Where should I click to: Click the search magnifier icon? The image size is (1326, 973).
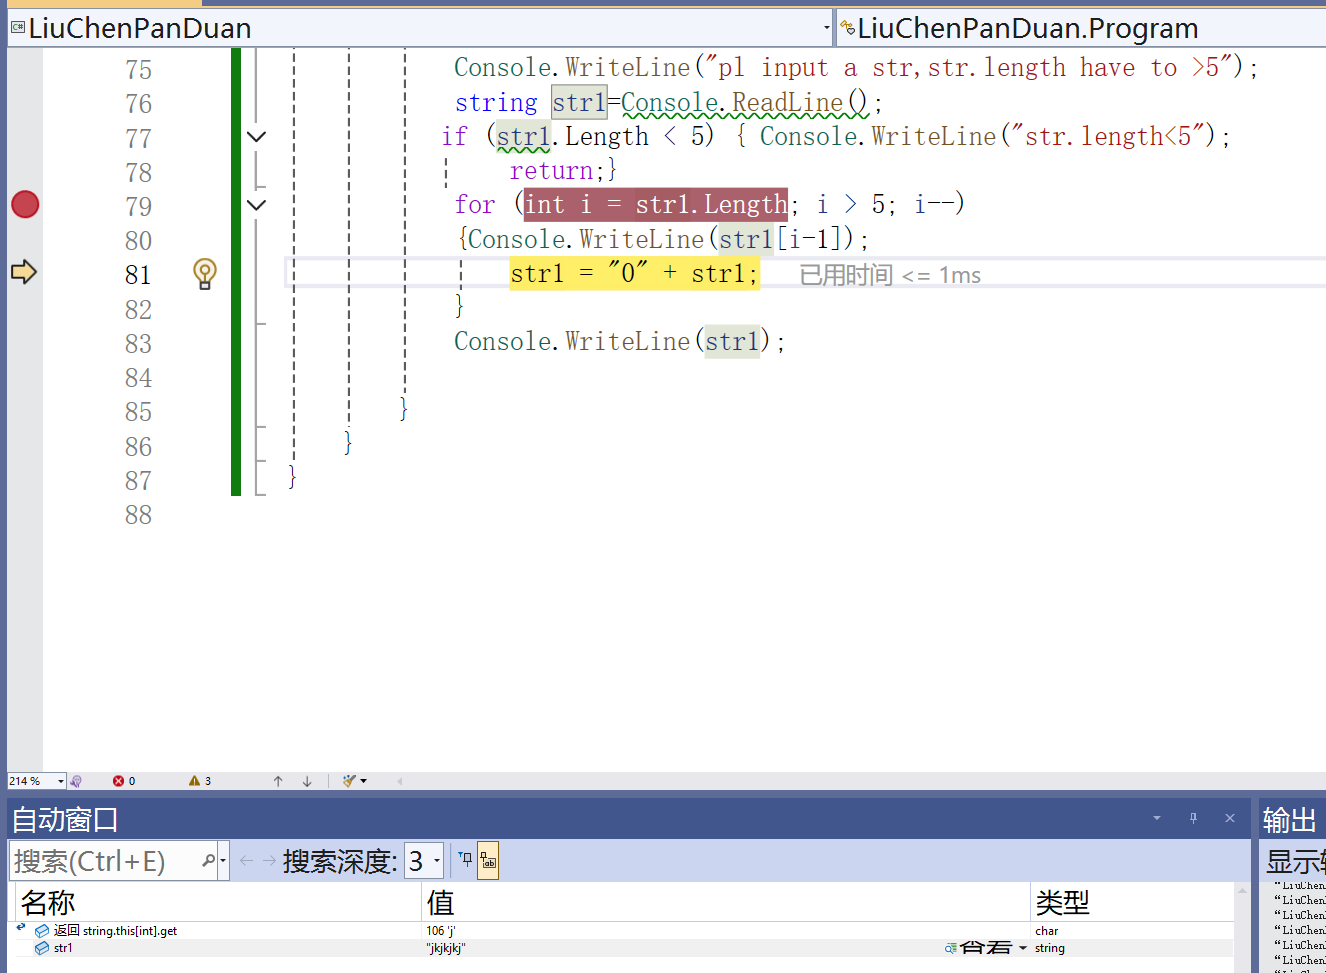pyautogui.click(x=208, y=861)
